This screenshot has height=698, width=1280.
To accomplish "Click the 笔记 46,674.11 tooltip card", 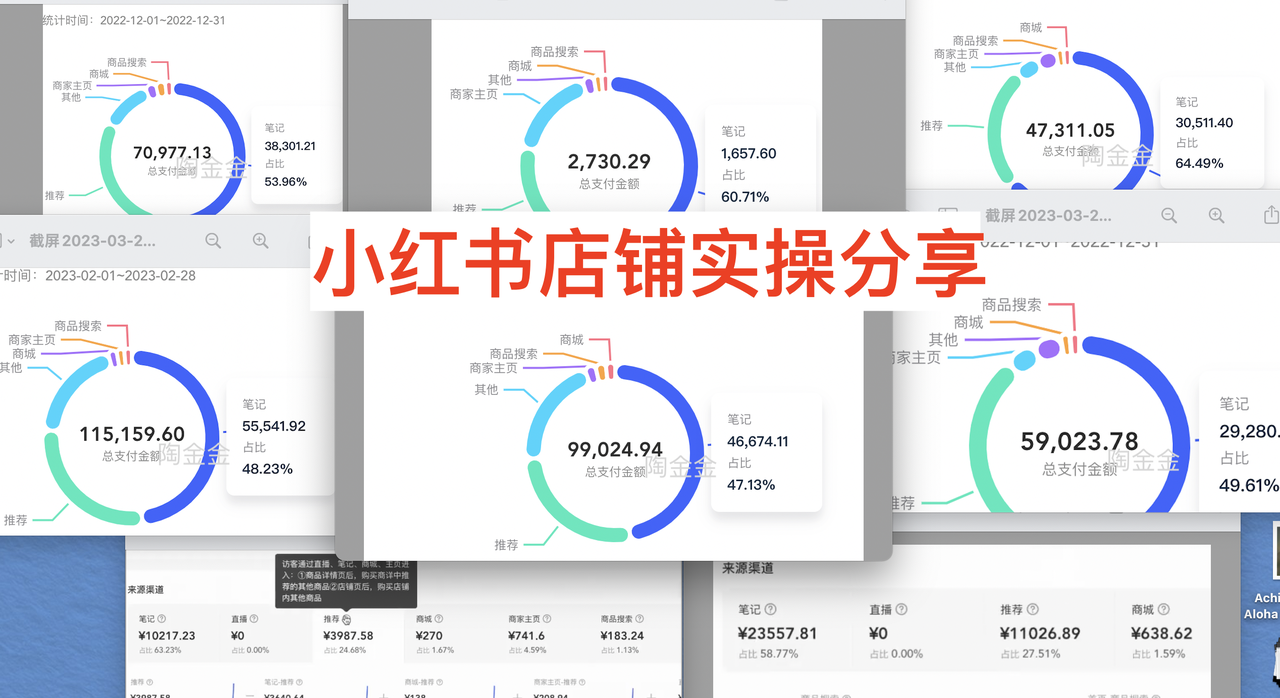I will tap(766, 452).
